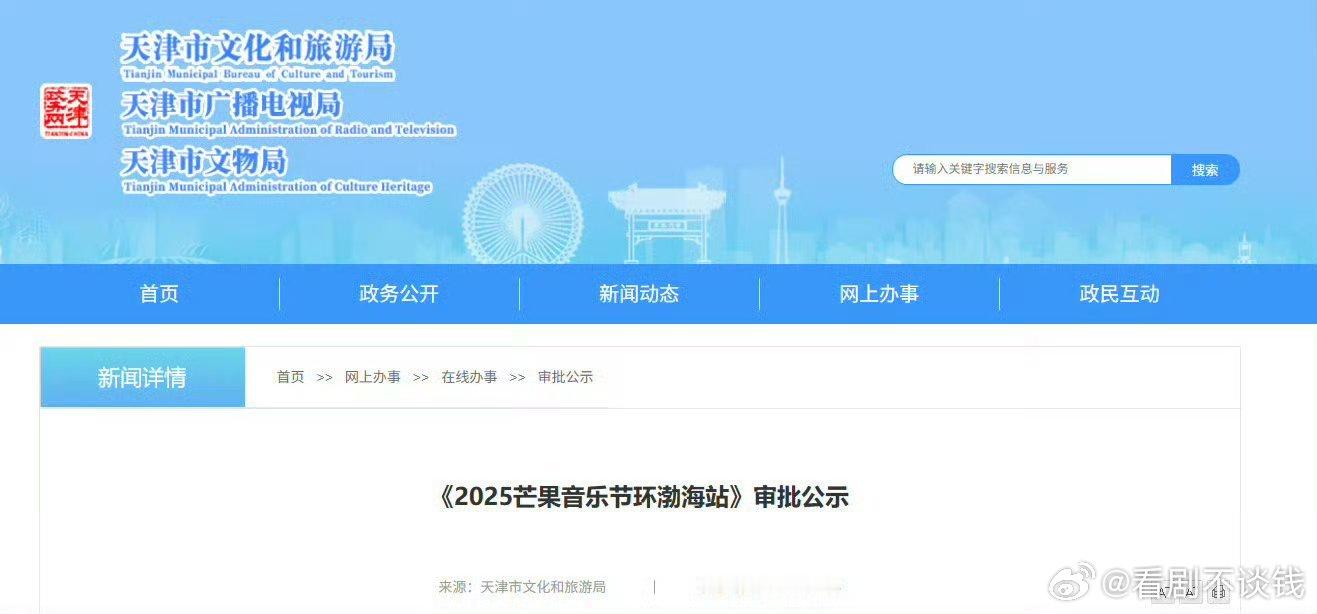
Task: Follow the 网上办事 breadcrumb link
Action: pos(373,377)
